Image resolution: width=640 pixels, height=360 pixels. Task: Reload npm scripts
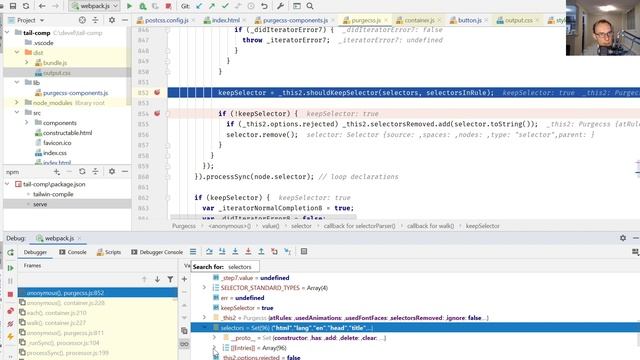point(82,172)
